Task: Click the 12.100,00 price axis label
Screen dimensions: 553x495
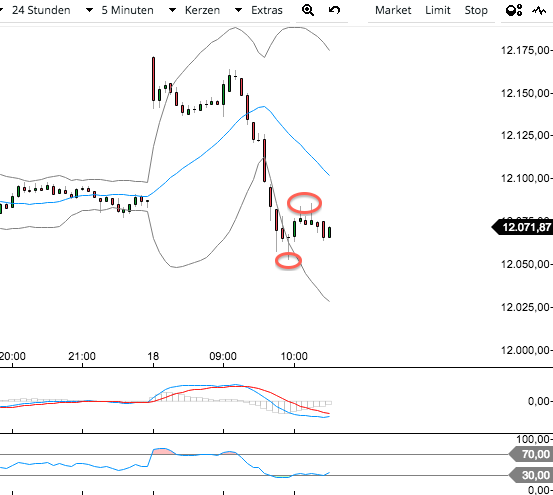Action: pos(525,178)
